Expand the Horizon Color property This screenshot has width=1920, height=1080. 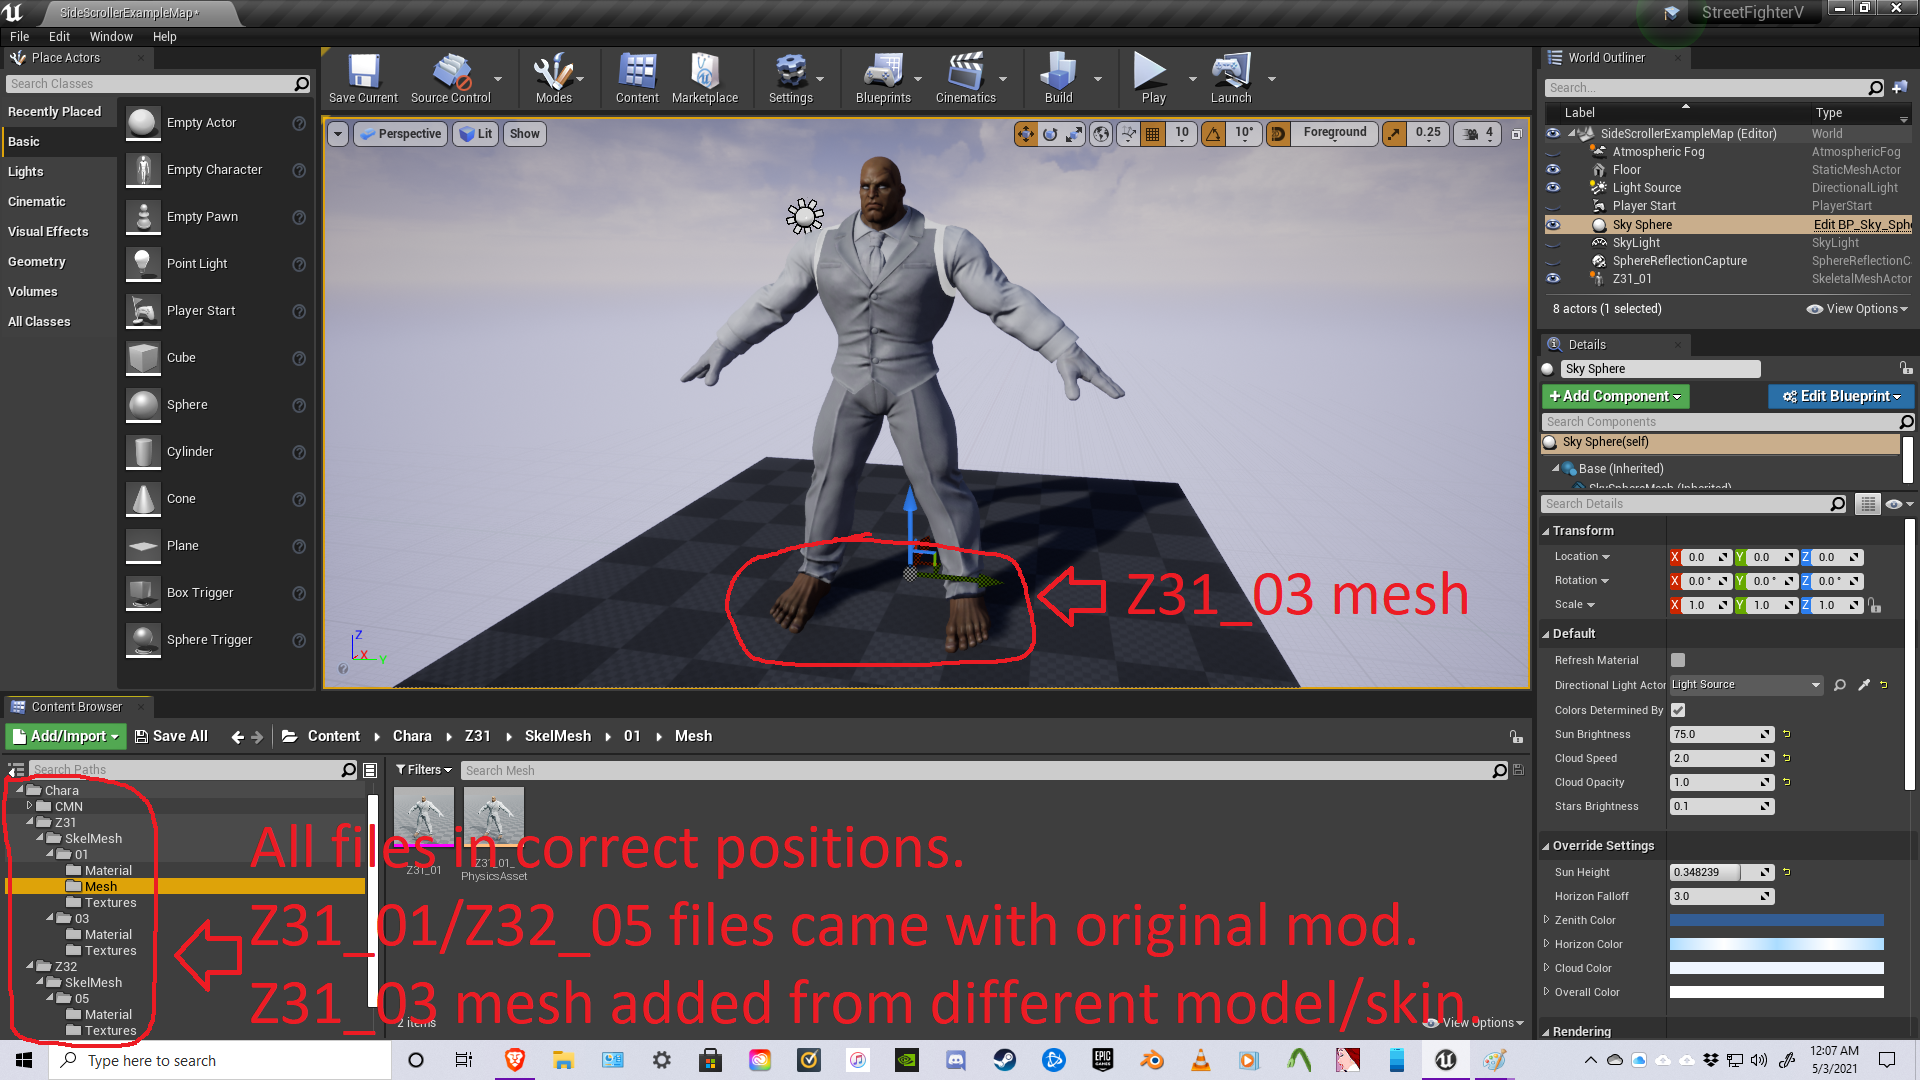tap(1546, 944)
